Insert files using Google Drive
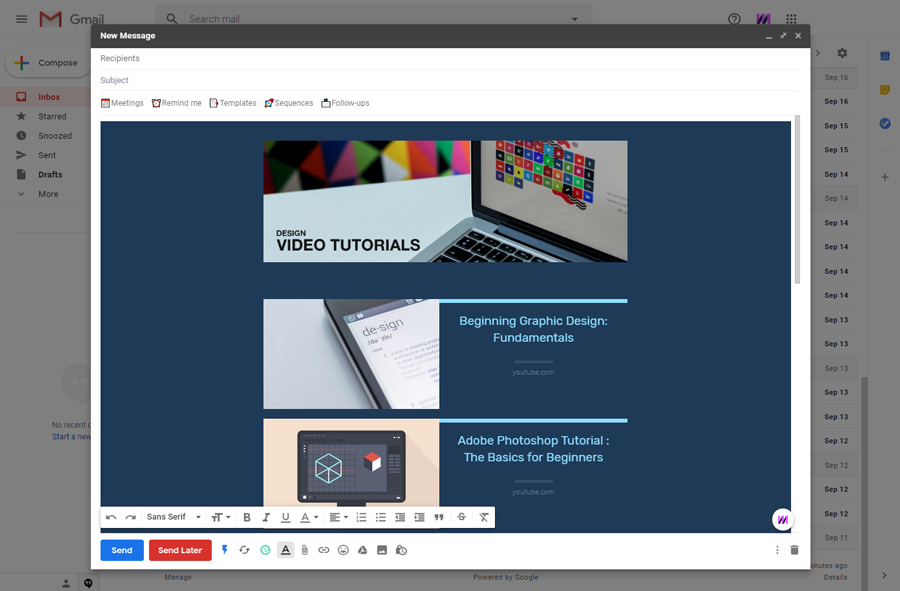The image size is (900, 591). pyautogui.click(x=363, y=550)
